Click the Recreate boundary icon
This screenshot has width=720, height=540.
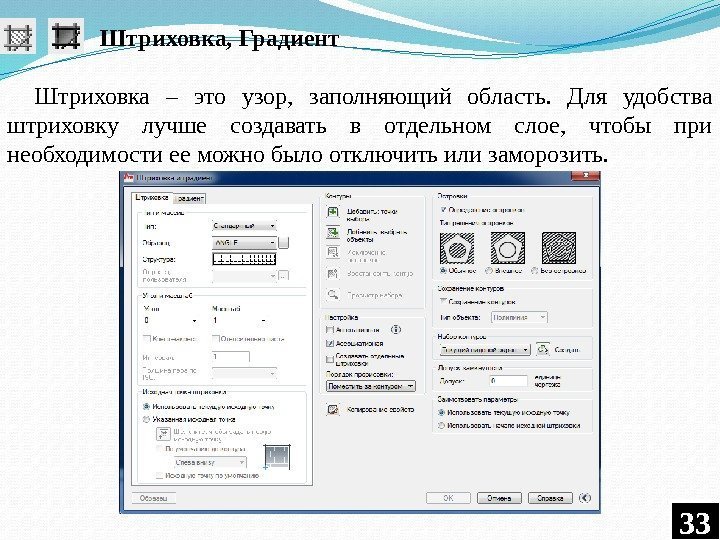click(x=332, y=274)
